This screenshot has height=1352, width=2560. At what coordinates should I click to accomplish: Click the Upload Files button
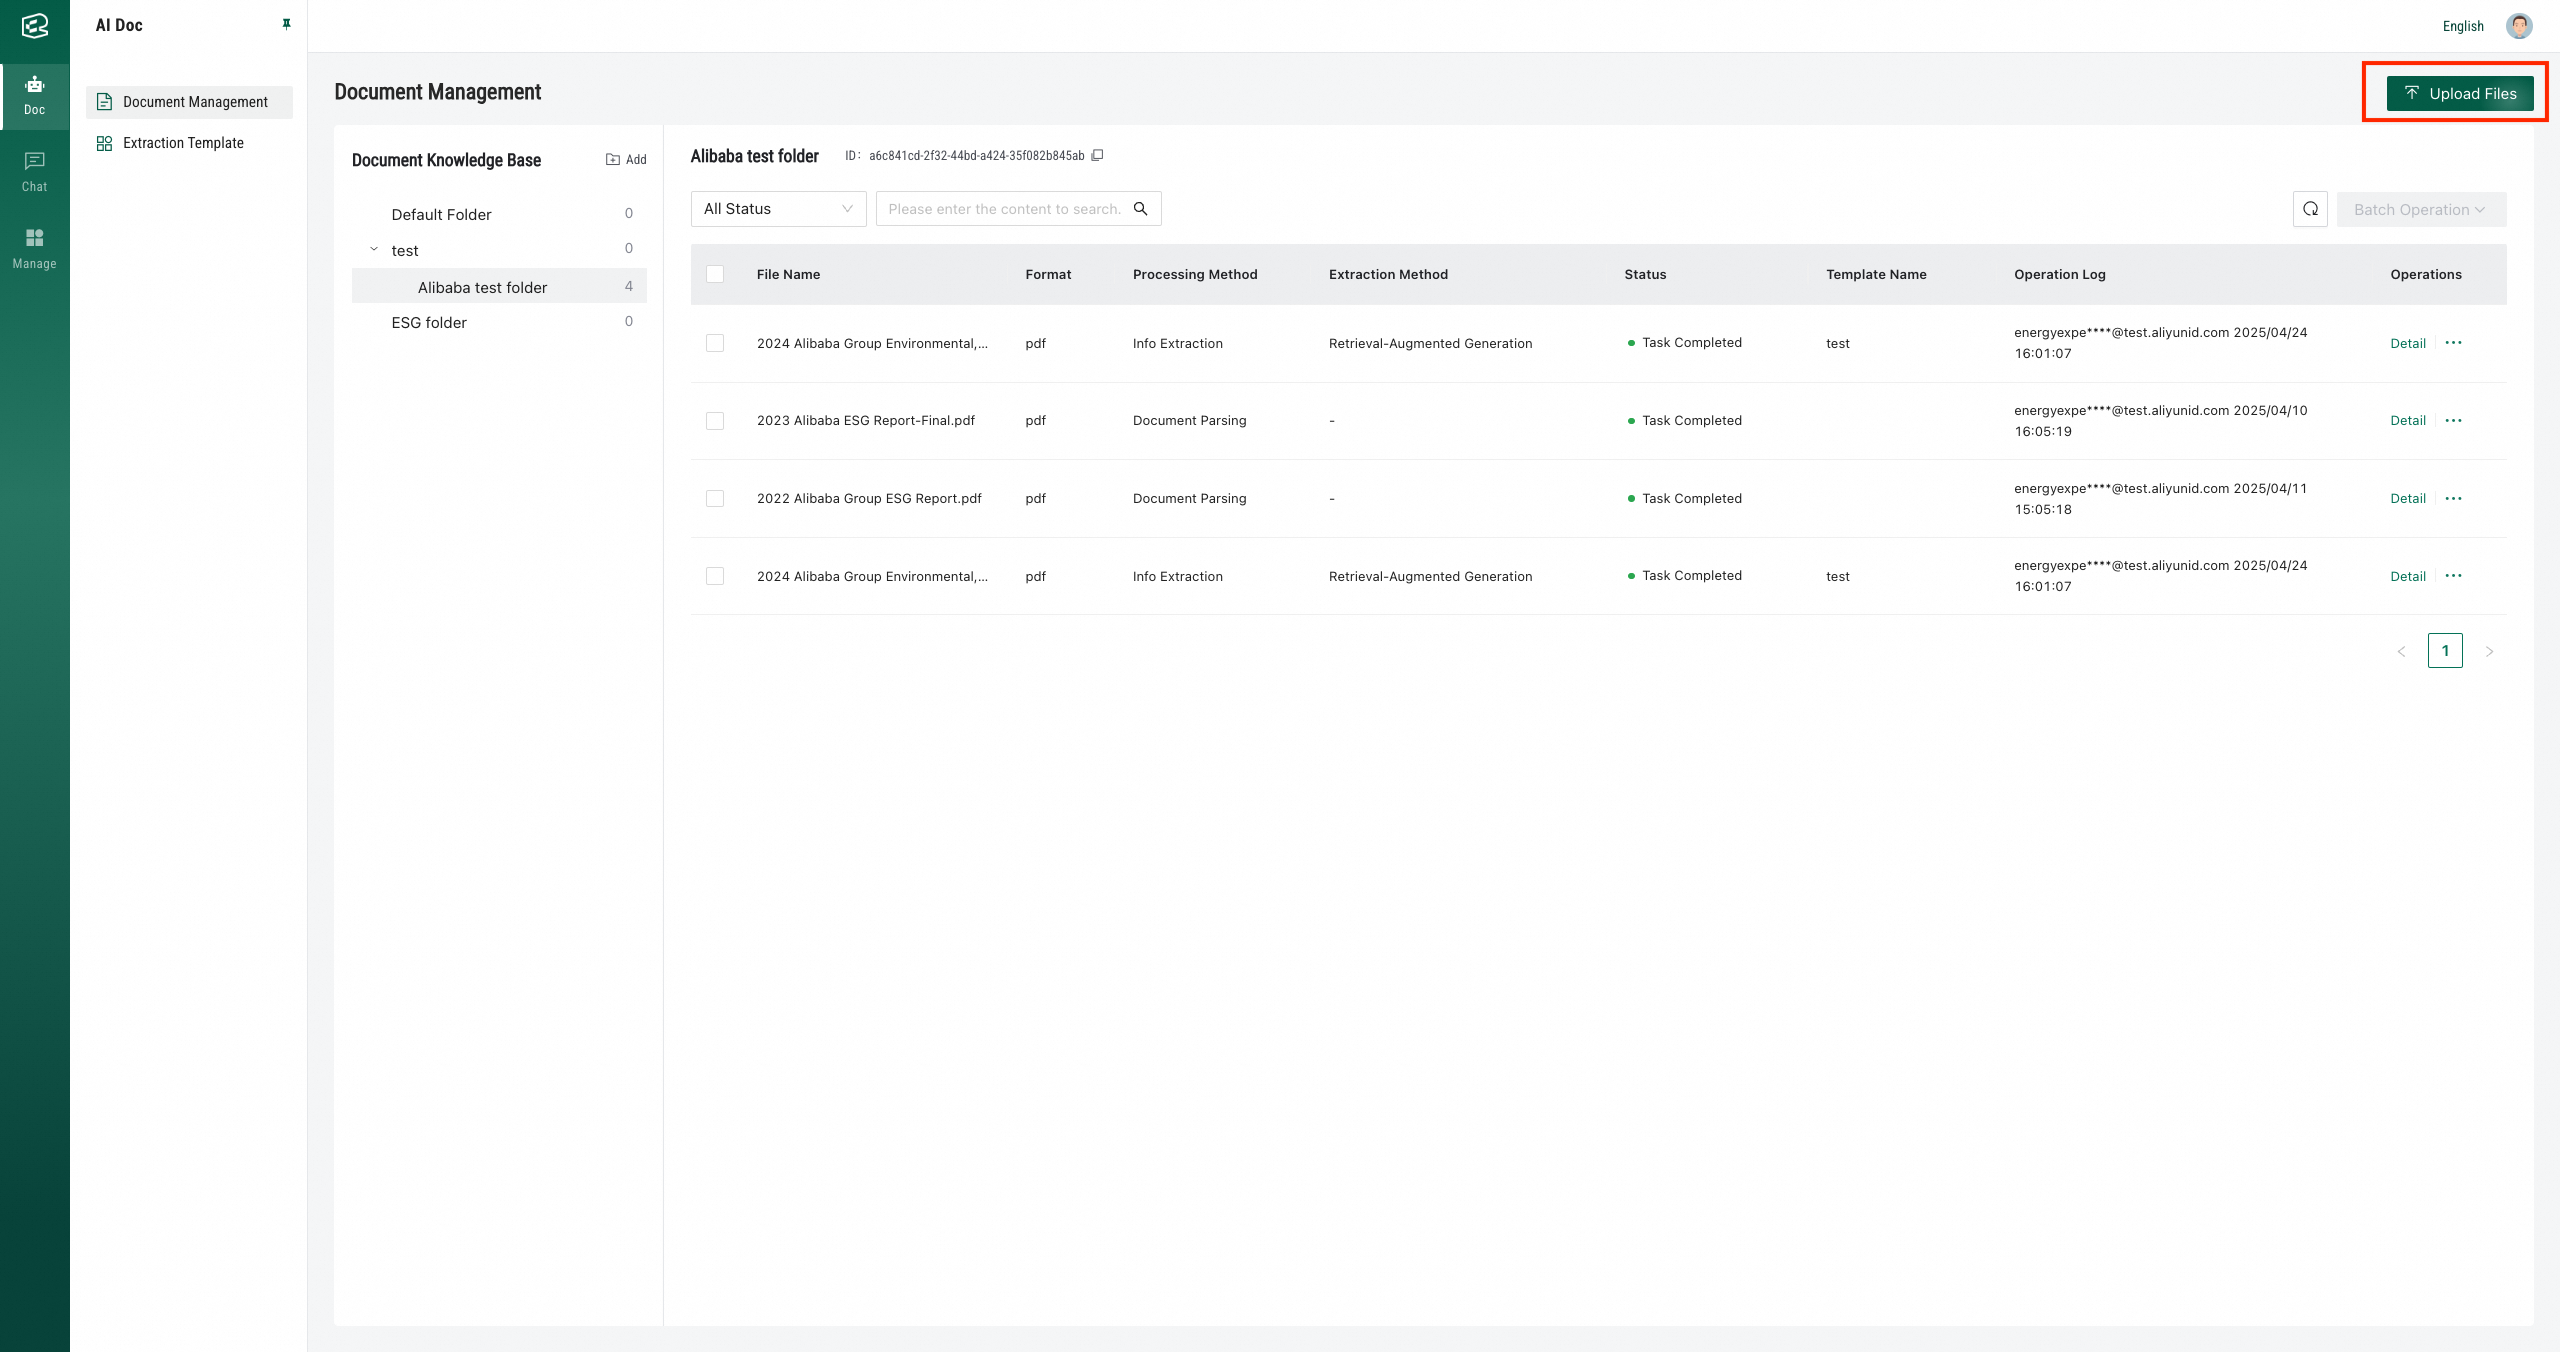click(x=2459, y=93)
